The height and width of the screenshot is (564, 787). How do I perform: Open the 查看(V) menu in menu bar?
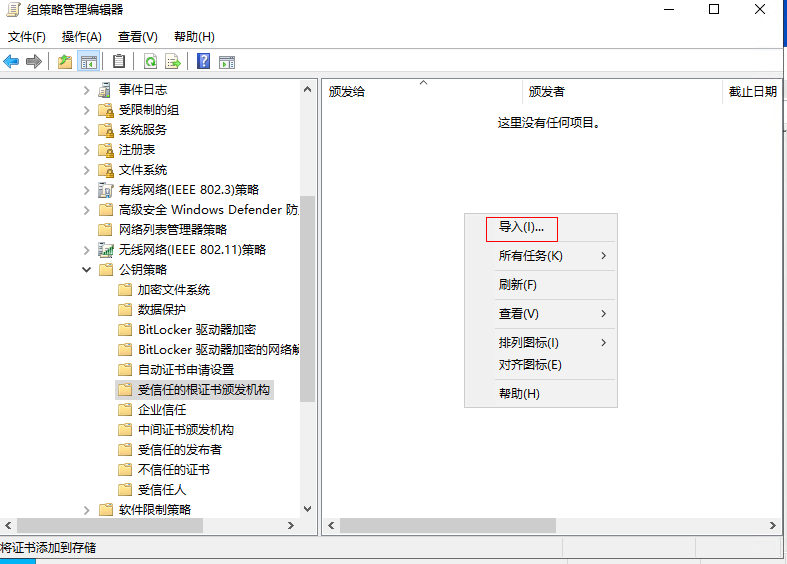[138, 37]
